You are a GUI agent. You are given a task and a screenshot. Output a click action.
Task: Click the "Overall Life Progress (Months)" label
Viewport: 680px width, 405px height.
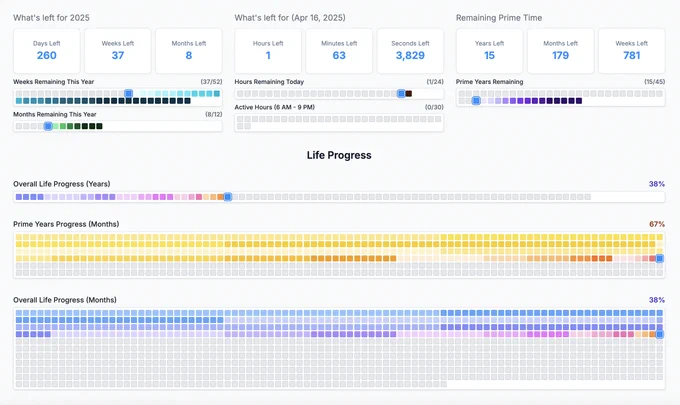(x=65, y=300)
